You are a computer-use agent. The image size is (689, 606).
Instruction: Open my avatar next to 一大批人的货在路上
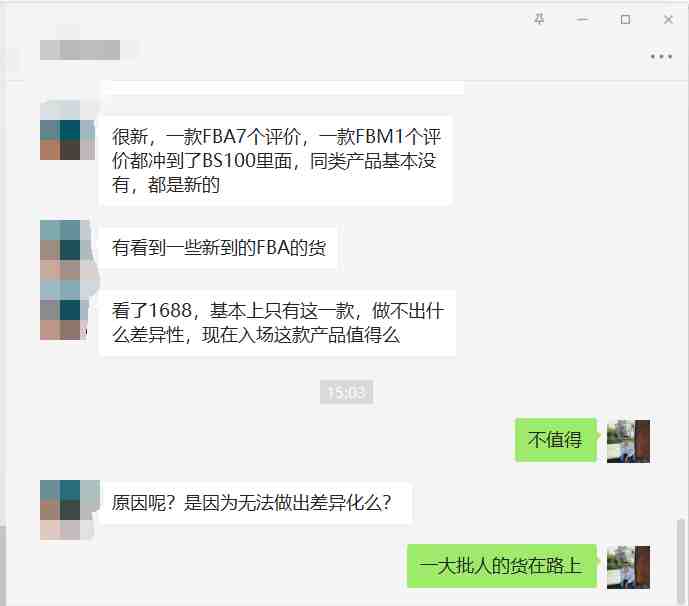tap(628, 567)
